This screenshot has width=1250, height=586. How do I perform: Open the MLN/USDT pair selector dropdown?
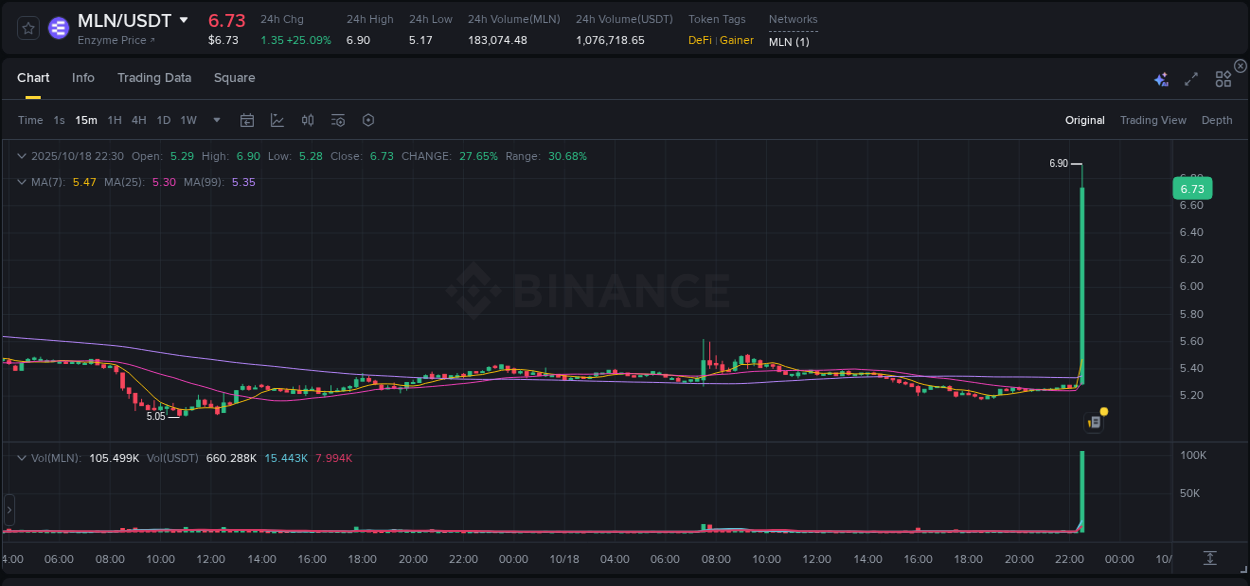point(183,19)
